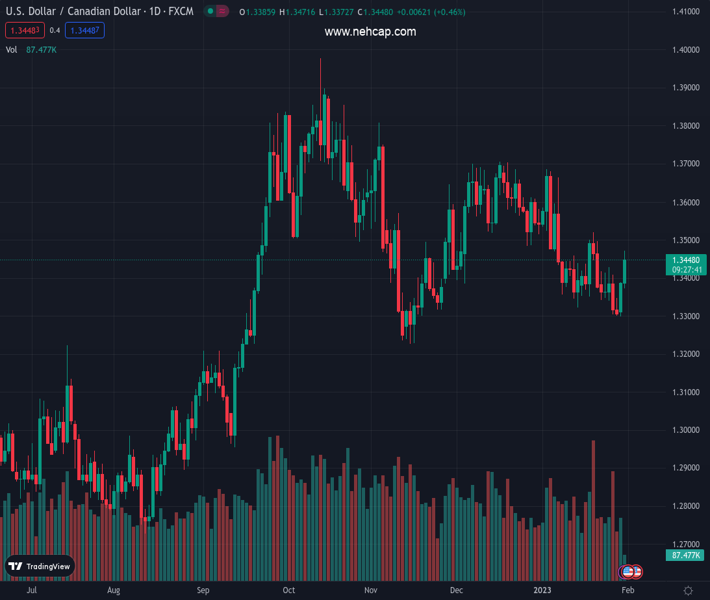Click the Sep label on time axis
This screenshot has height=600, width=710.
[x=203, y=591]
